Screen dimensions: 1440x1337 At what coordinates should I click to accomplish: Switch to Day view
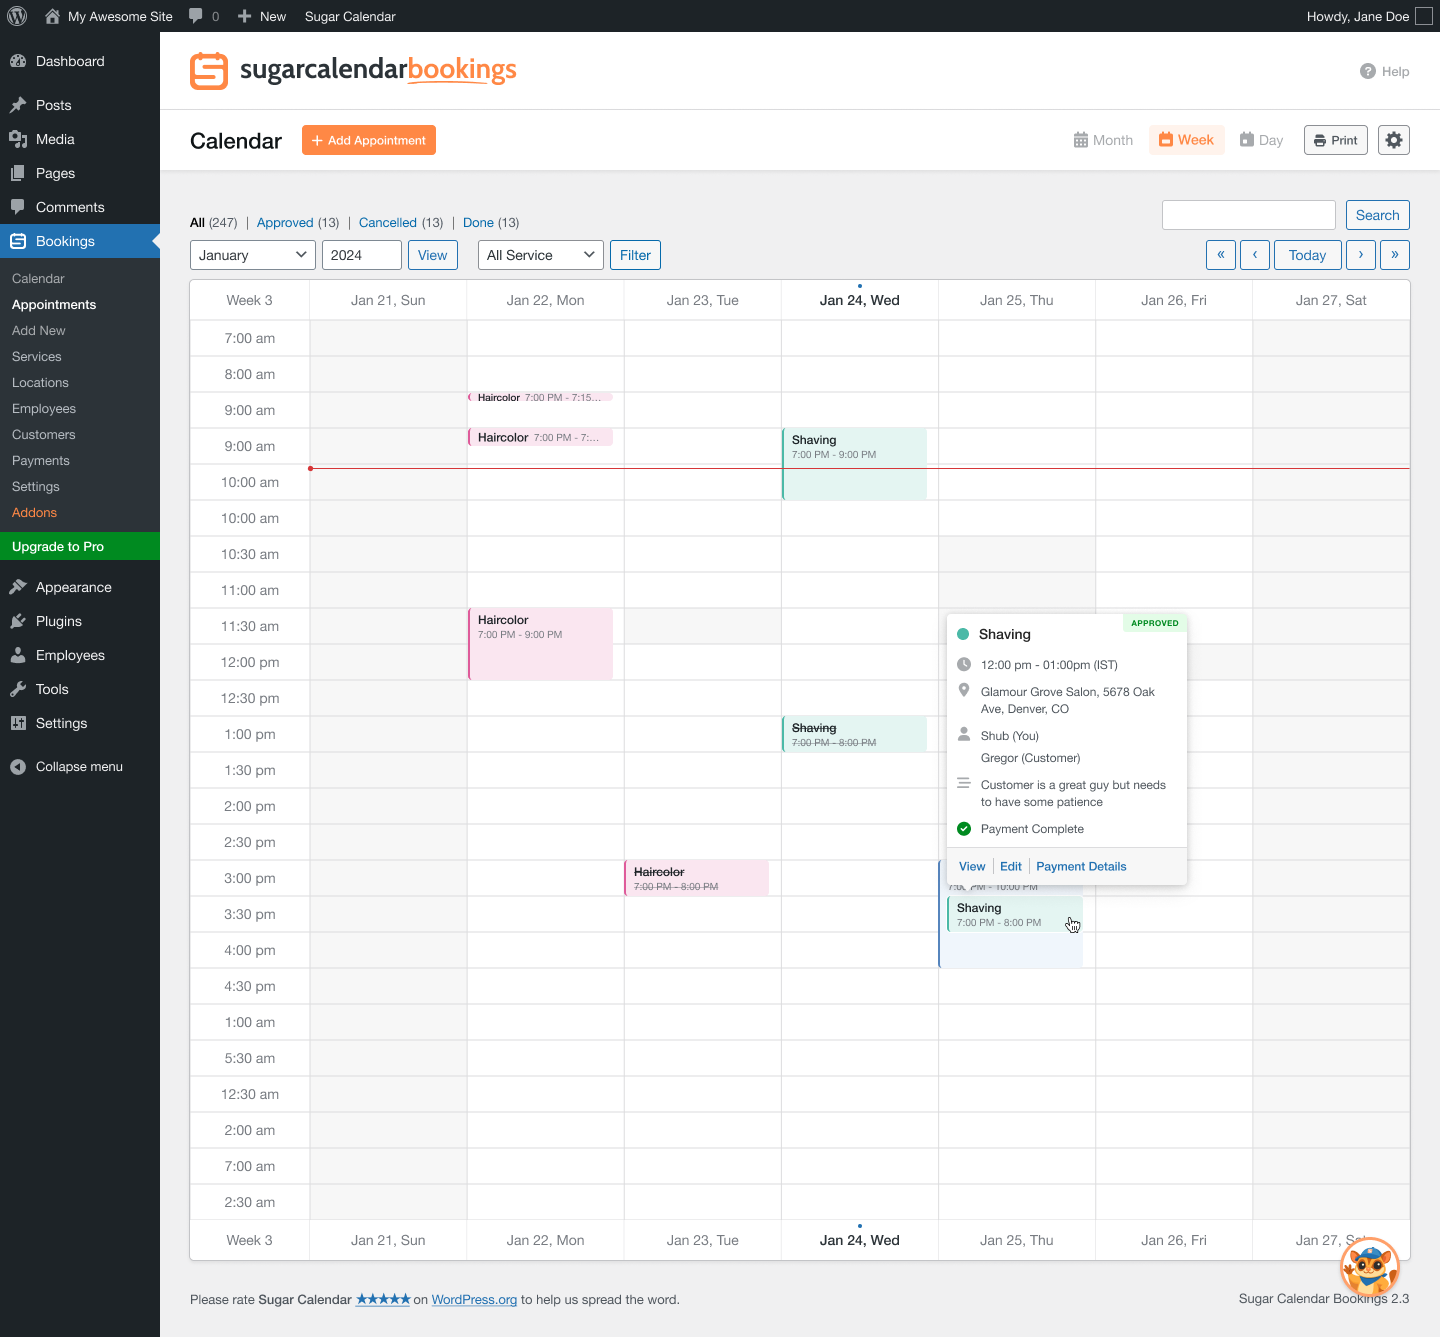[1261, 140]
